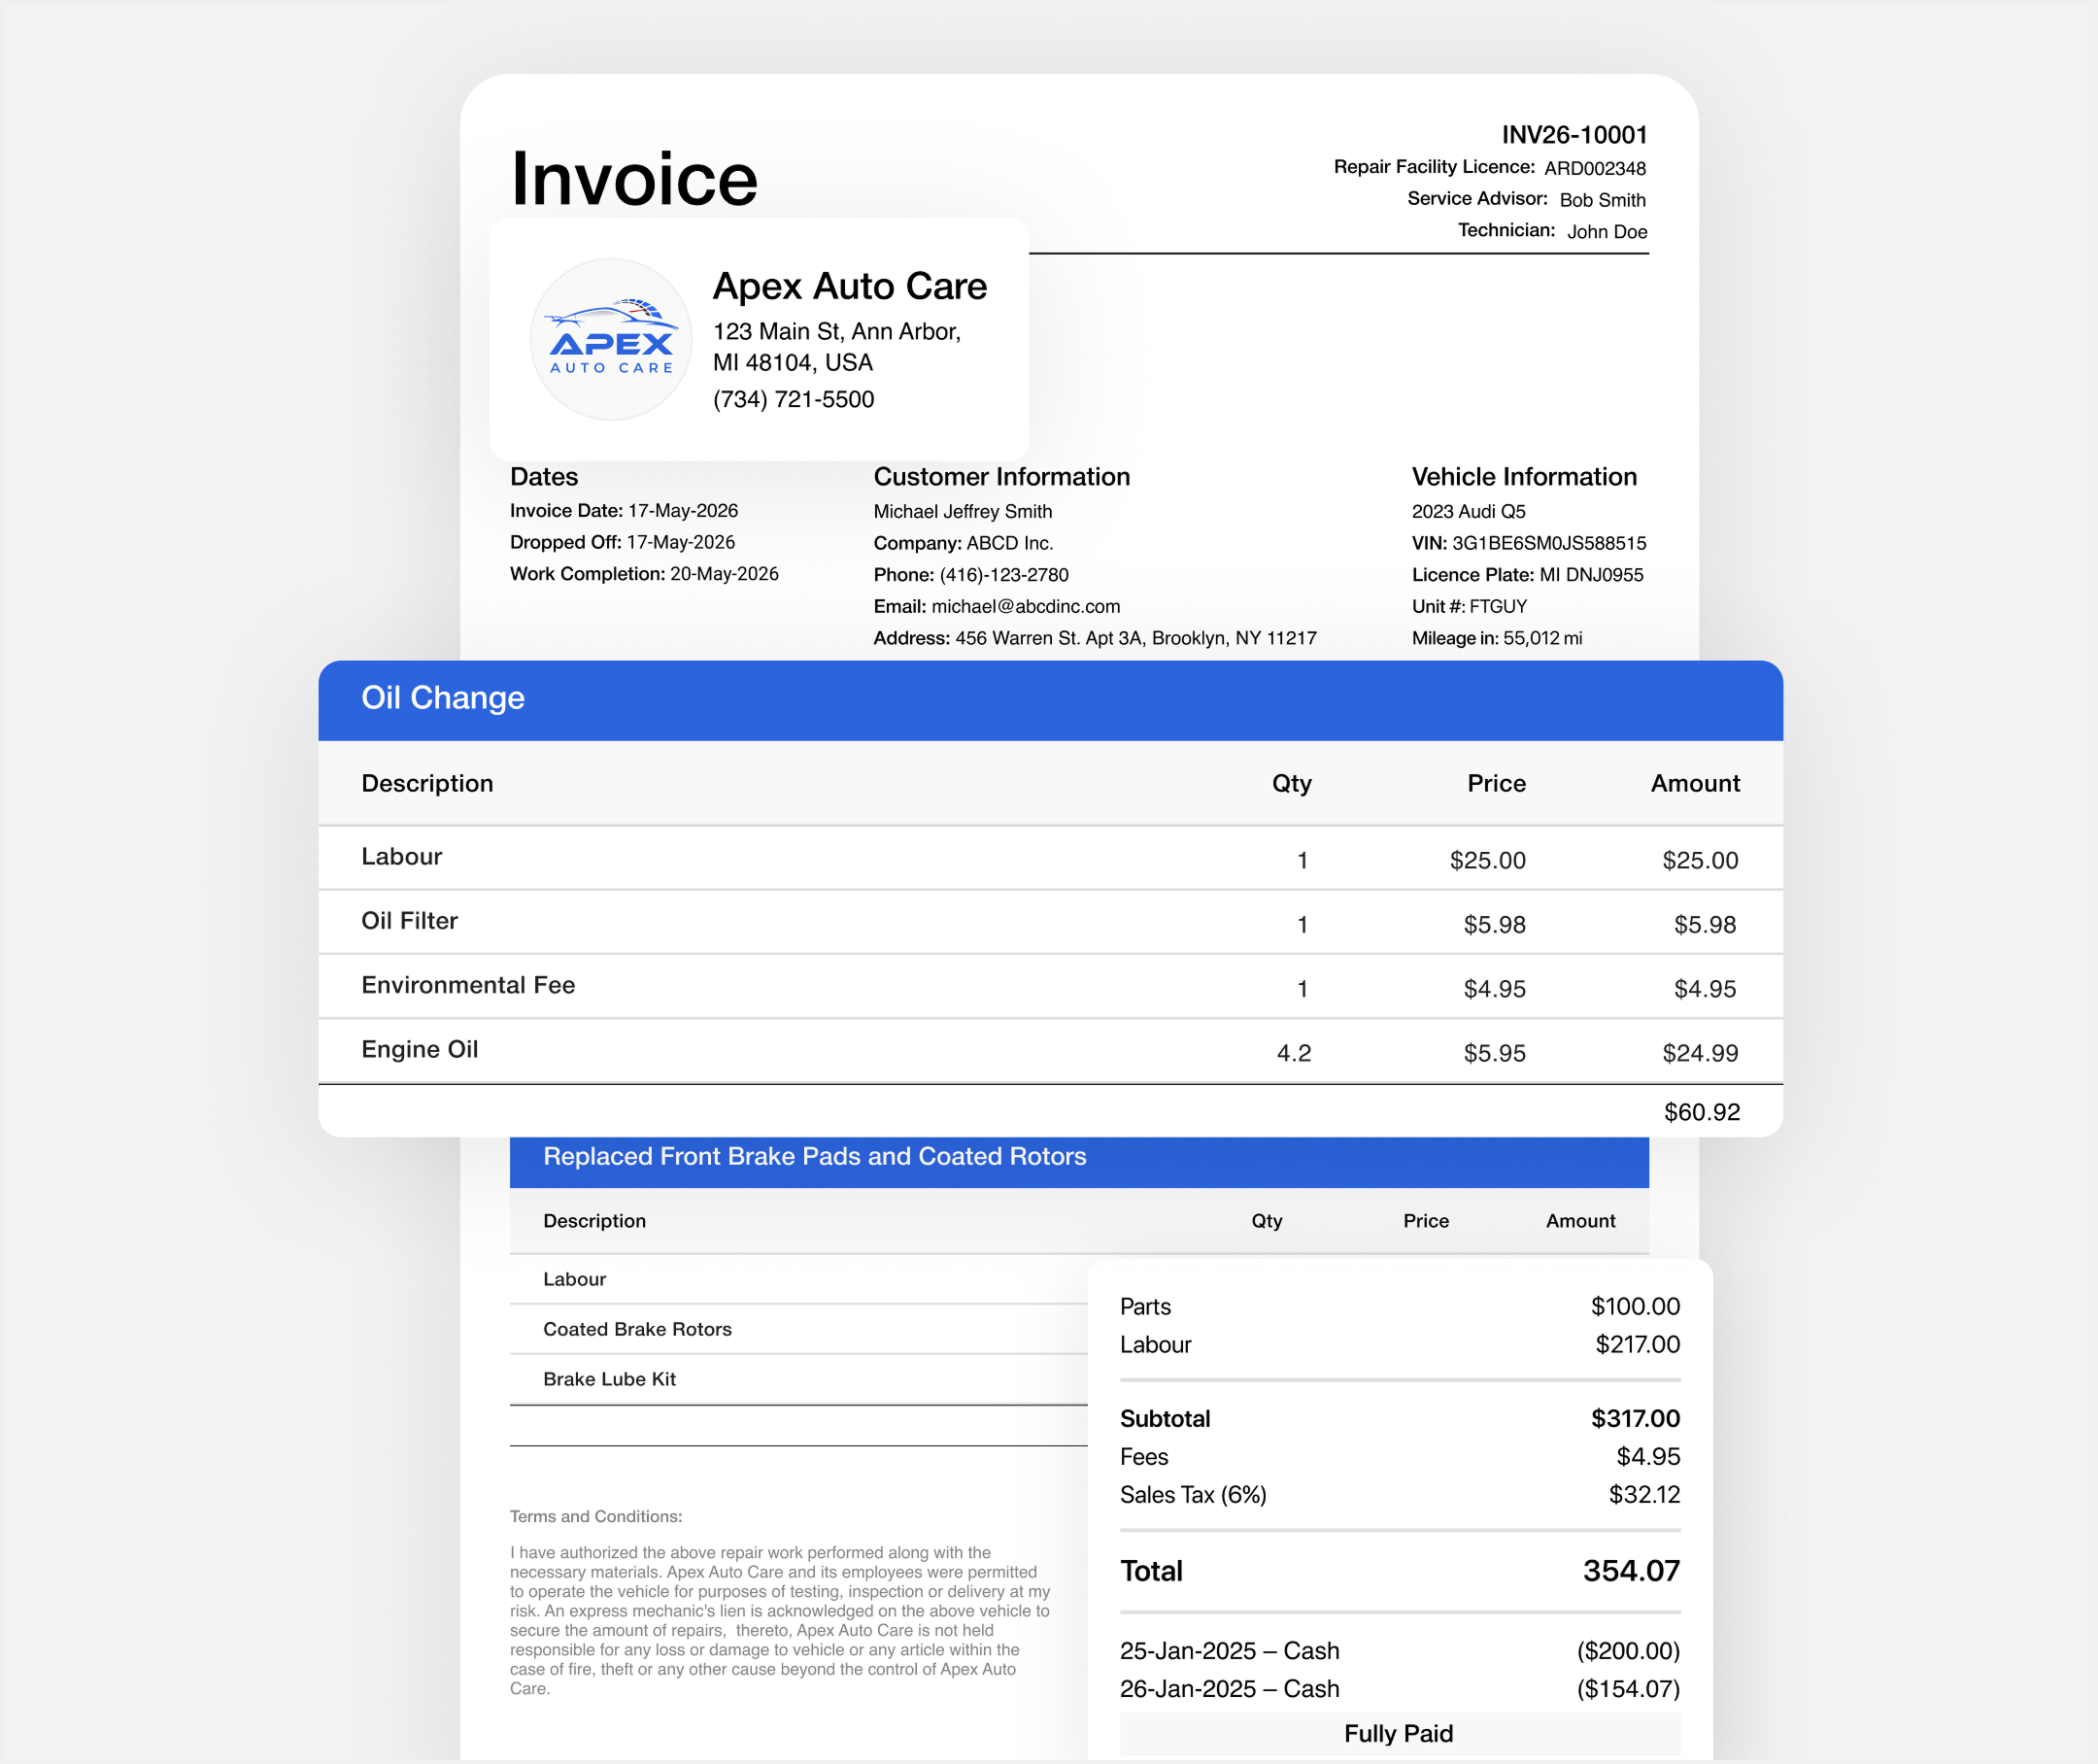Click the Vehicle Information heading
This screenshot has height=1764, width=2098.
tap(1524, 477)
